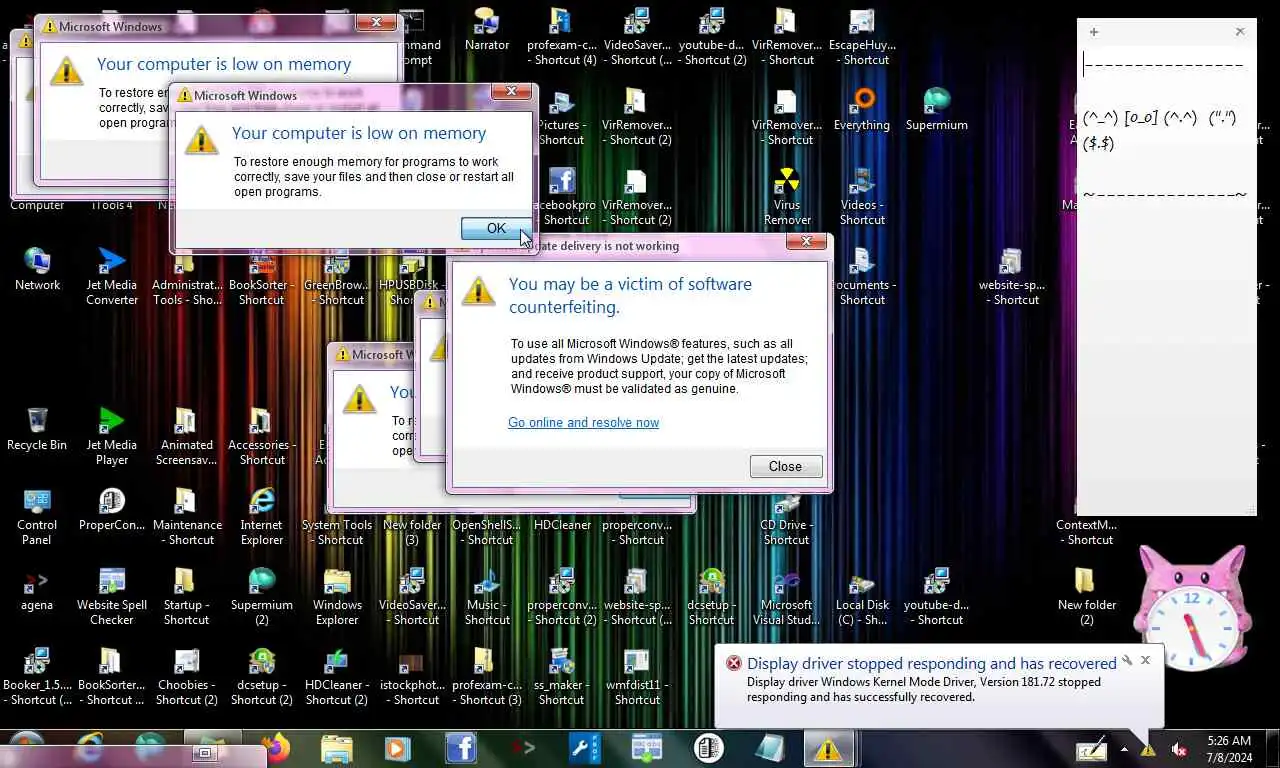
Task: Select the Videos shortcut icon
Action: coord(862,197)
